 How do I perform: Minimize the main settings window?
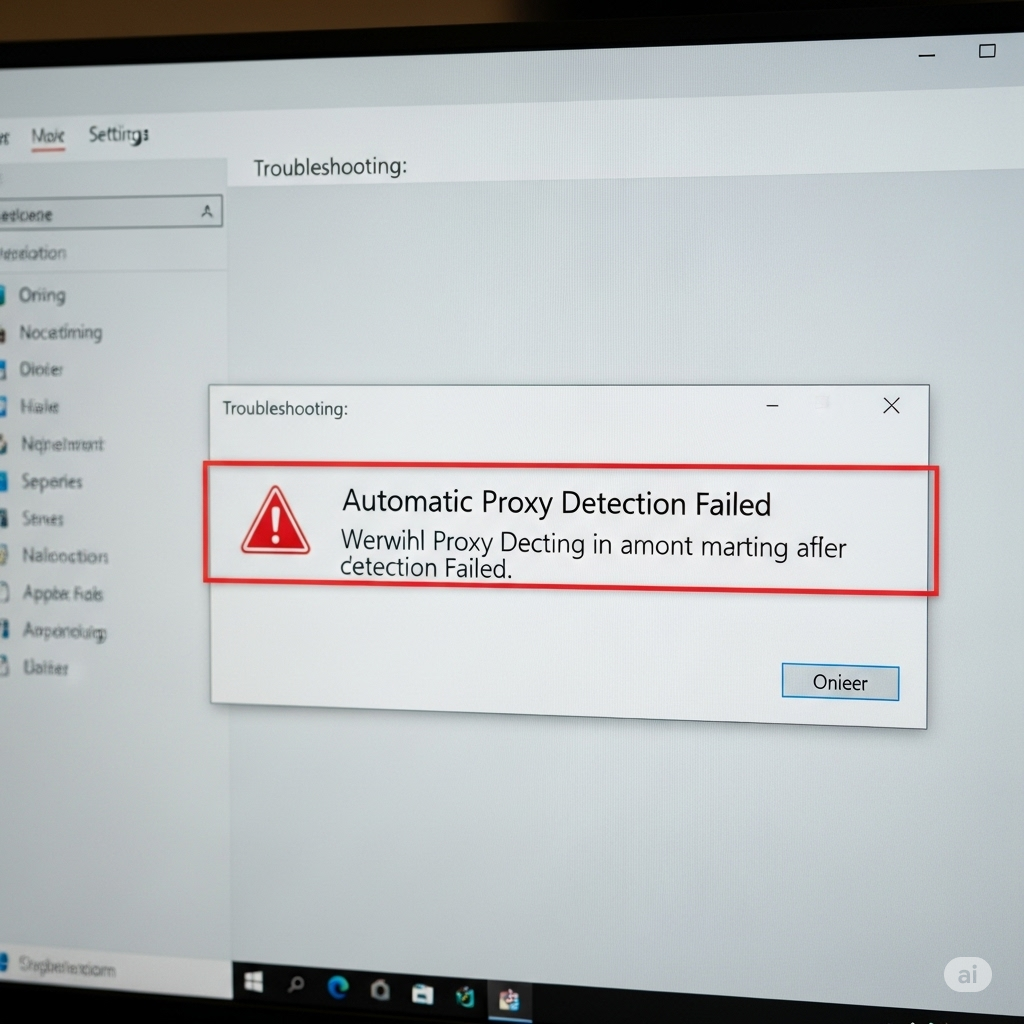pos(927,56)
